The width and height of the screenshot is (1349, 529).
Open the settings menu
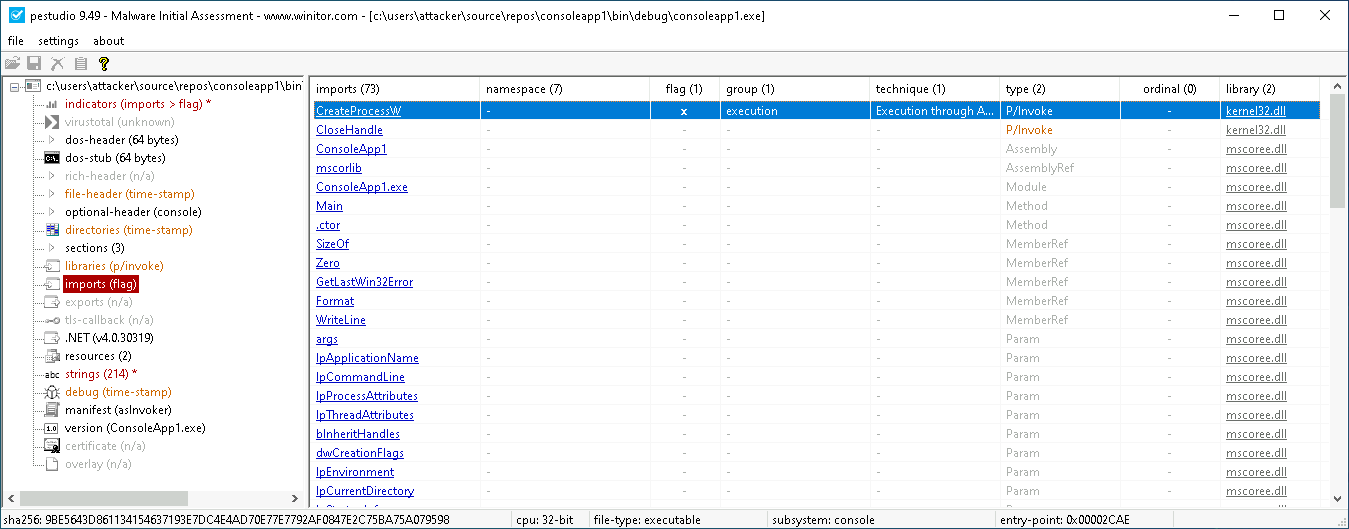(58, 41)
